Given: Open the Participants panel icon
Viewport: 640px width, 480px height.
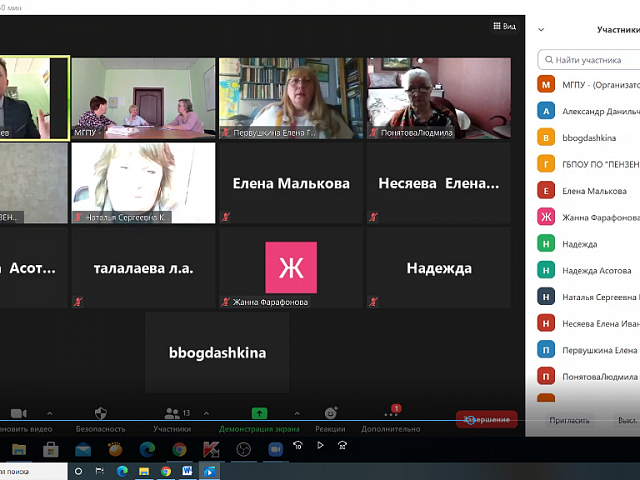Looking at the screenshot, I should point(171,413).
